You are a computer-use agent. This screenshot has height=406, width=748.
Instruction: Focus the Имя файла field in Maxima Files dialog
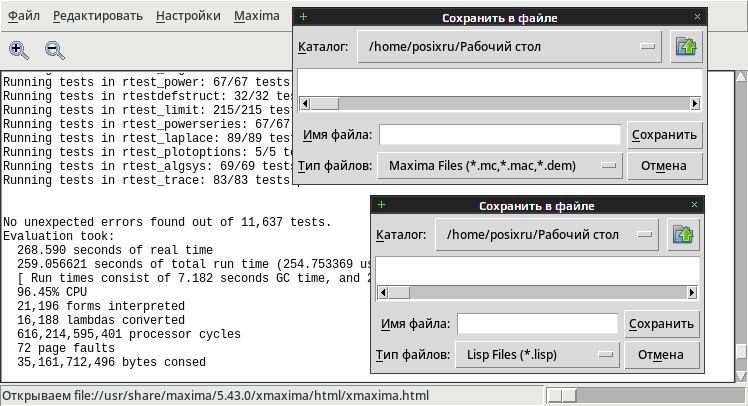point(500,135)
